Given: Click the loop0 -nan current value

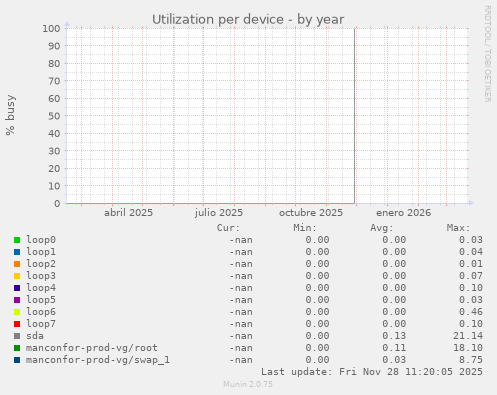Looking at the screenshot, I should tap(241, 240).
